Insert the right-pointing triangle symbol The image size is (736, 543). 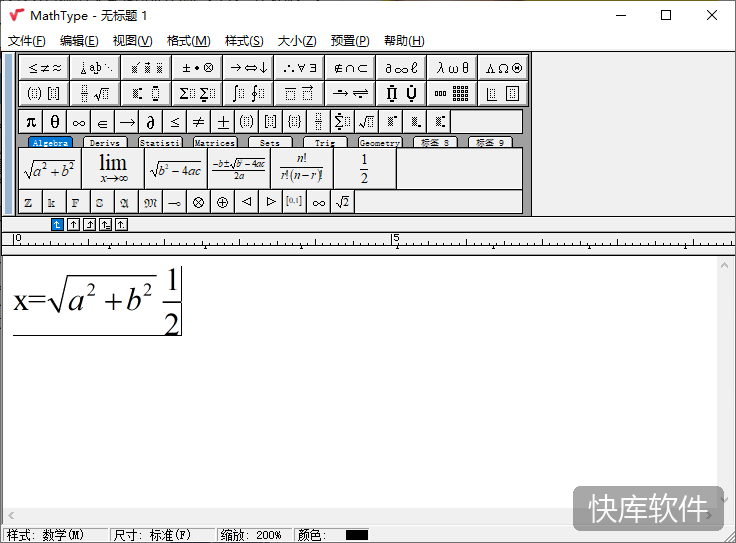(x=270, y=202)
